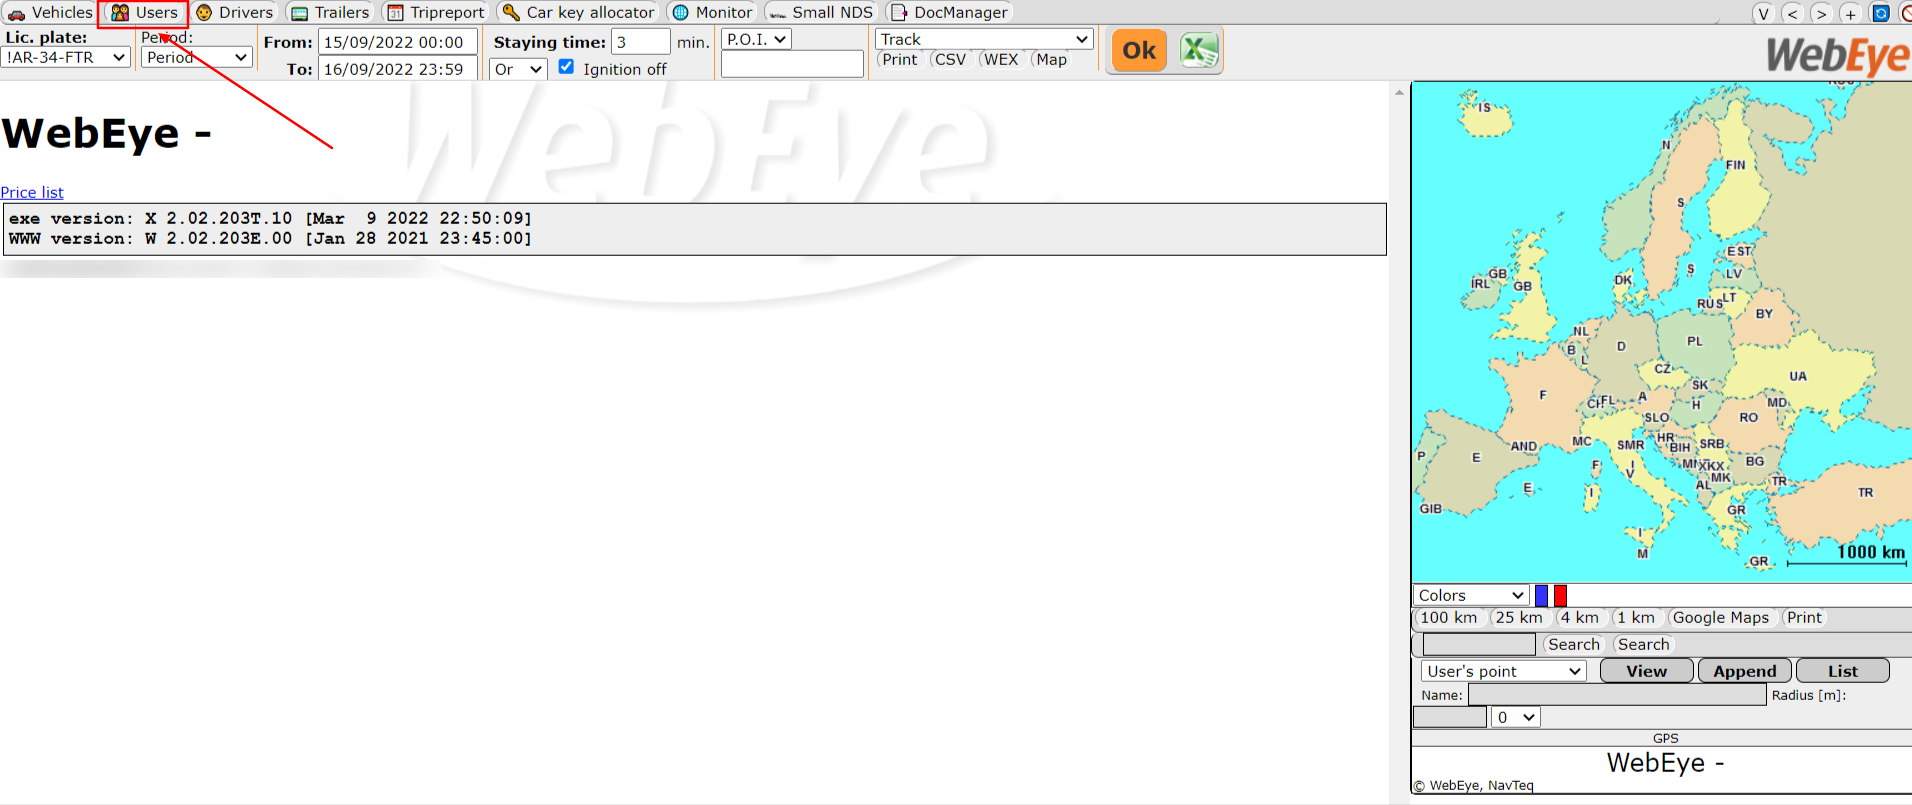Open the User's point dropdown
The height and width of the screenshot is (805, 1912).
click(x=1503, y=671)
